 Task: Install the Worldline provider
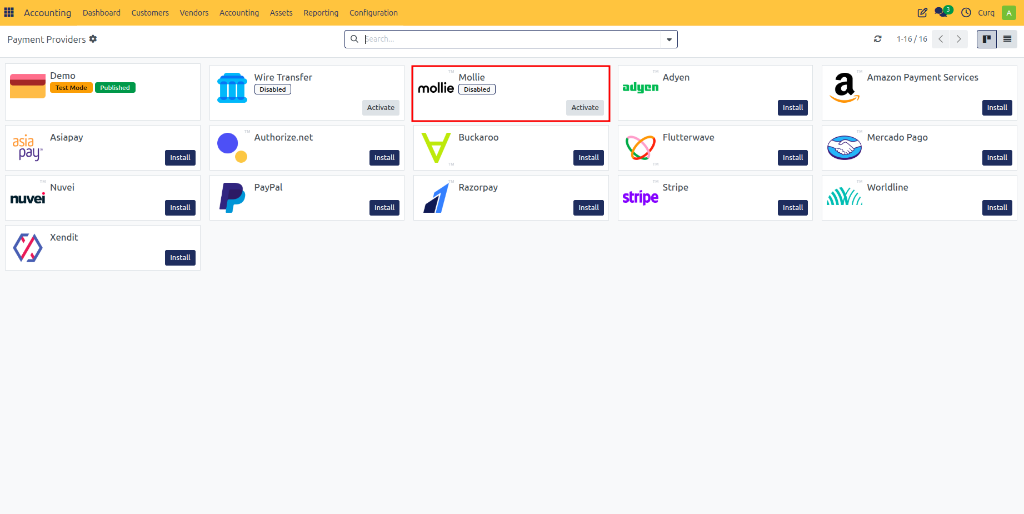pos(997,208)
